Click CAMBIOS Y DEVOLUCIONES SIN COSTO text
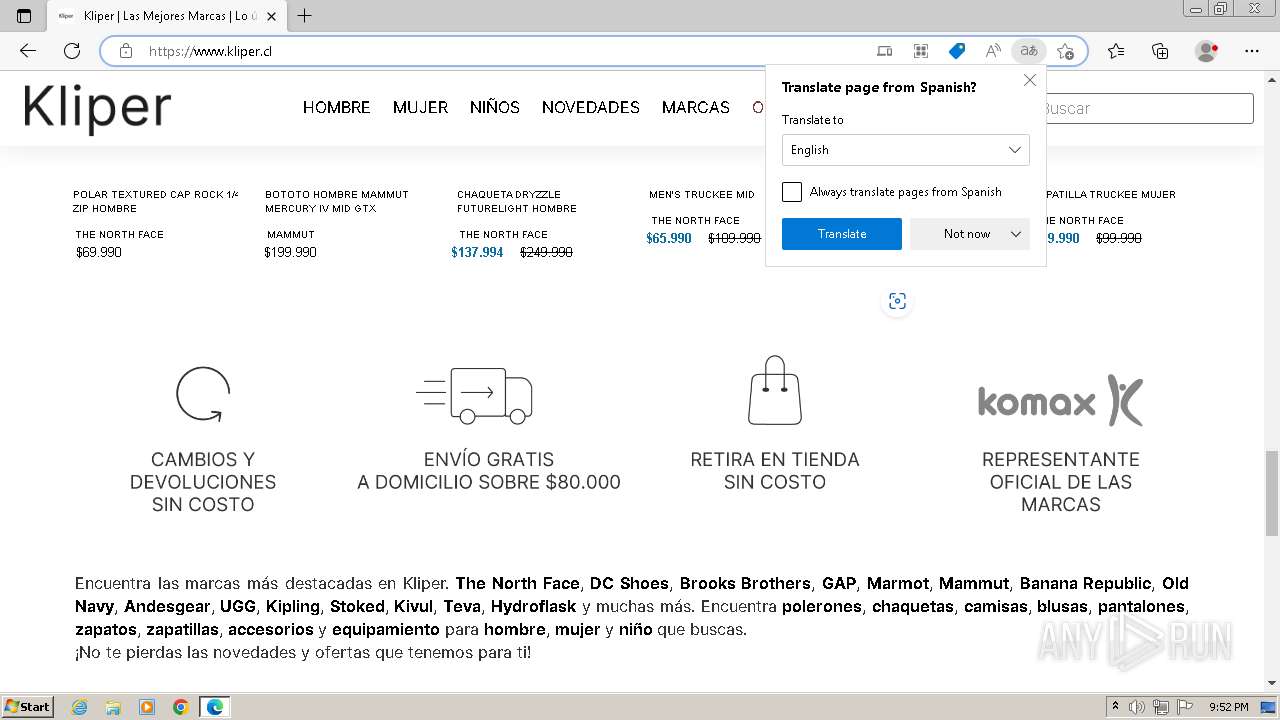The image size is (1280, 720). tap(203, 482)
